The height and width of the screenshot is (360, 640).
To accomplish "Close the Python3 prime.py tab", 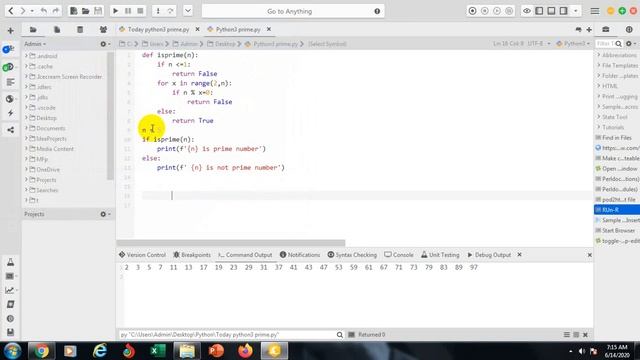I will coord(269,29).
